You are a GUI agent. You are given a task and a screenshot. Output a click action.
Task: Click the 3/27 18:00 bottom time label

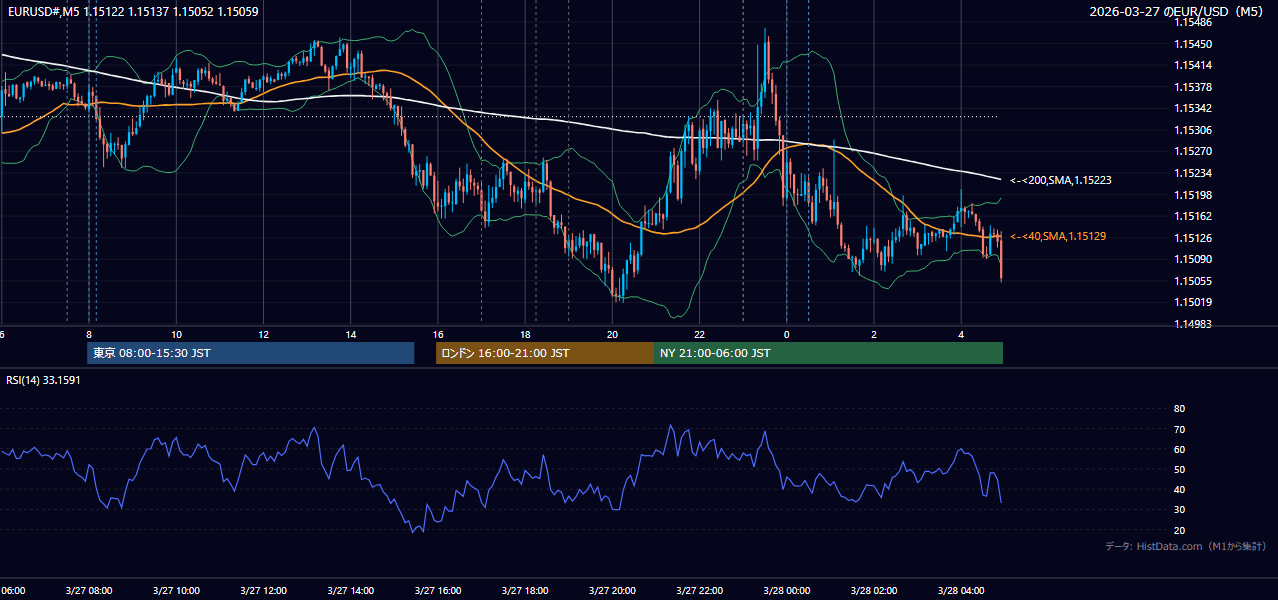pos(525,590)
